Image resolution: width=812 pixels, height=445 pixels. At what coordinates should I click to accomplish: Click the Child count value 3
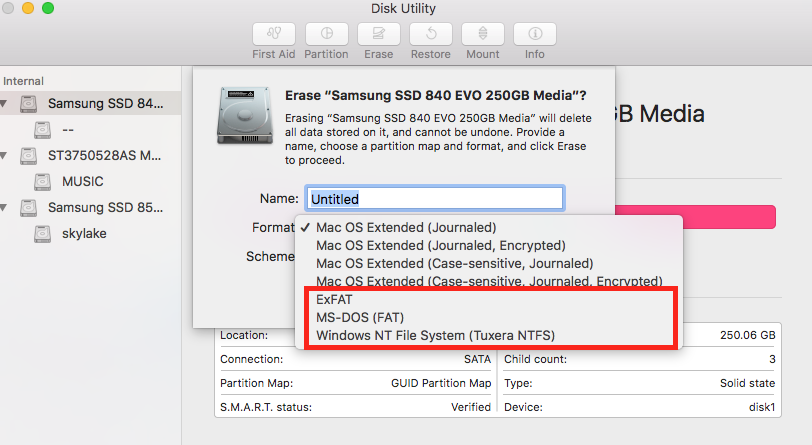[x=772, y=359]
